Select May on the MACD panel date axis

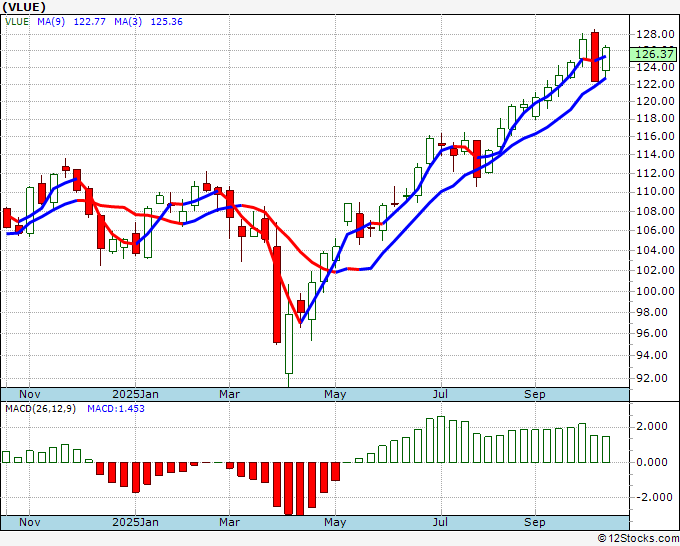335,522
